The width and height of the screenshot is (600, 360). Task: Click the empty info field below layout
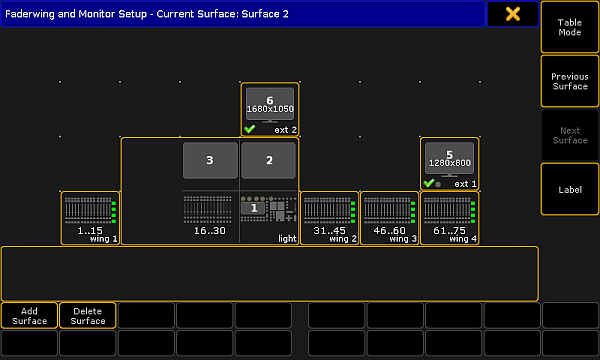click(270, 274)
